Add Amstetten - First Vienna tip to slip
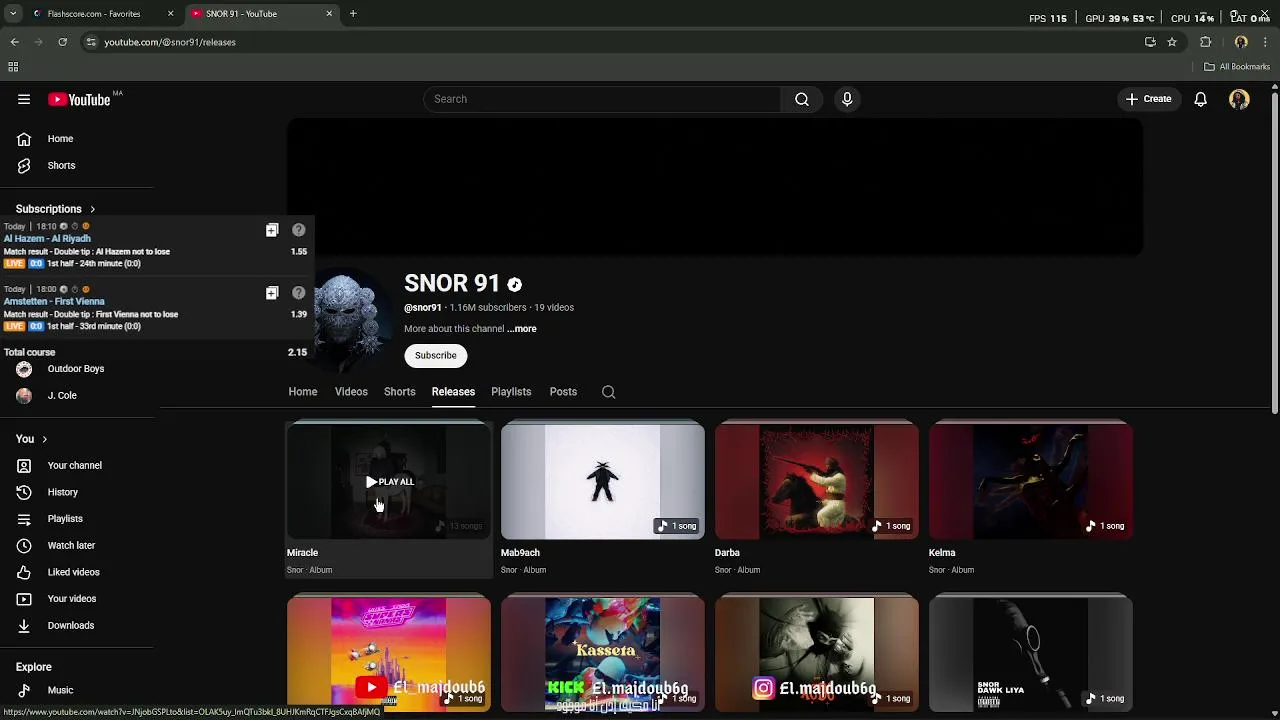 click(272, 293)
